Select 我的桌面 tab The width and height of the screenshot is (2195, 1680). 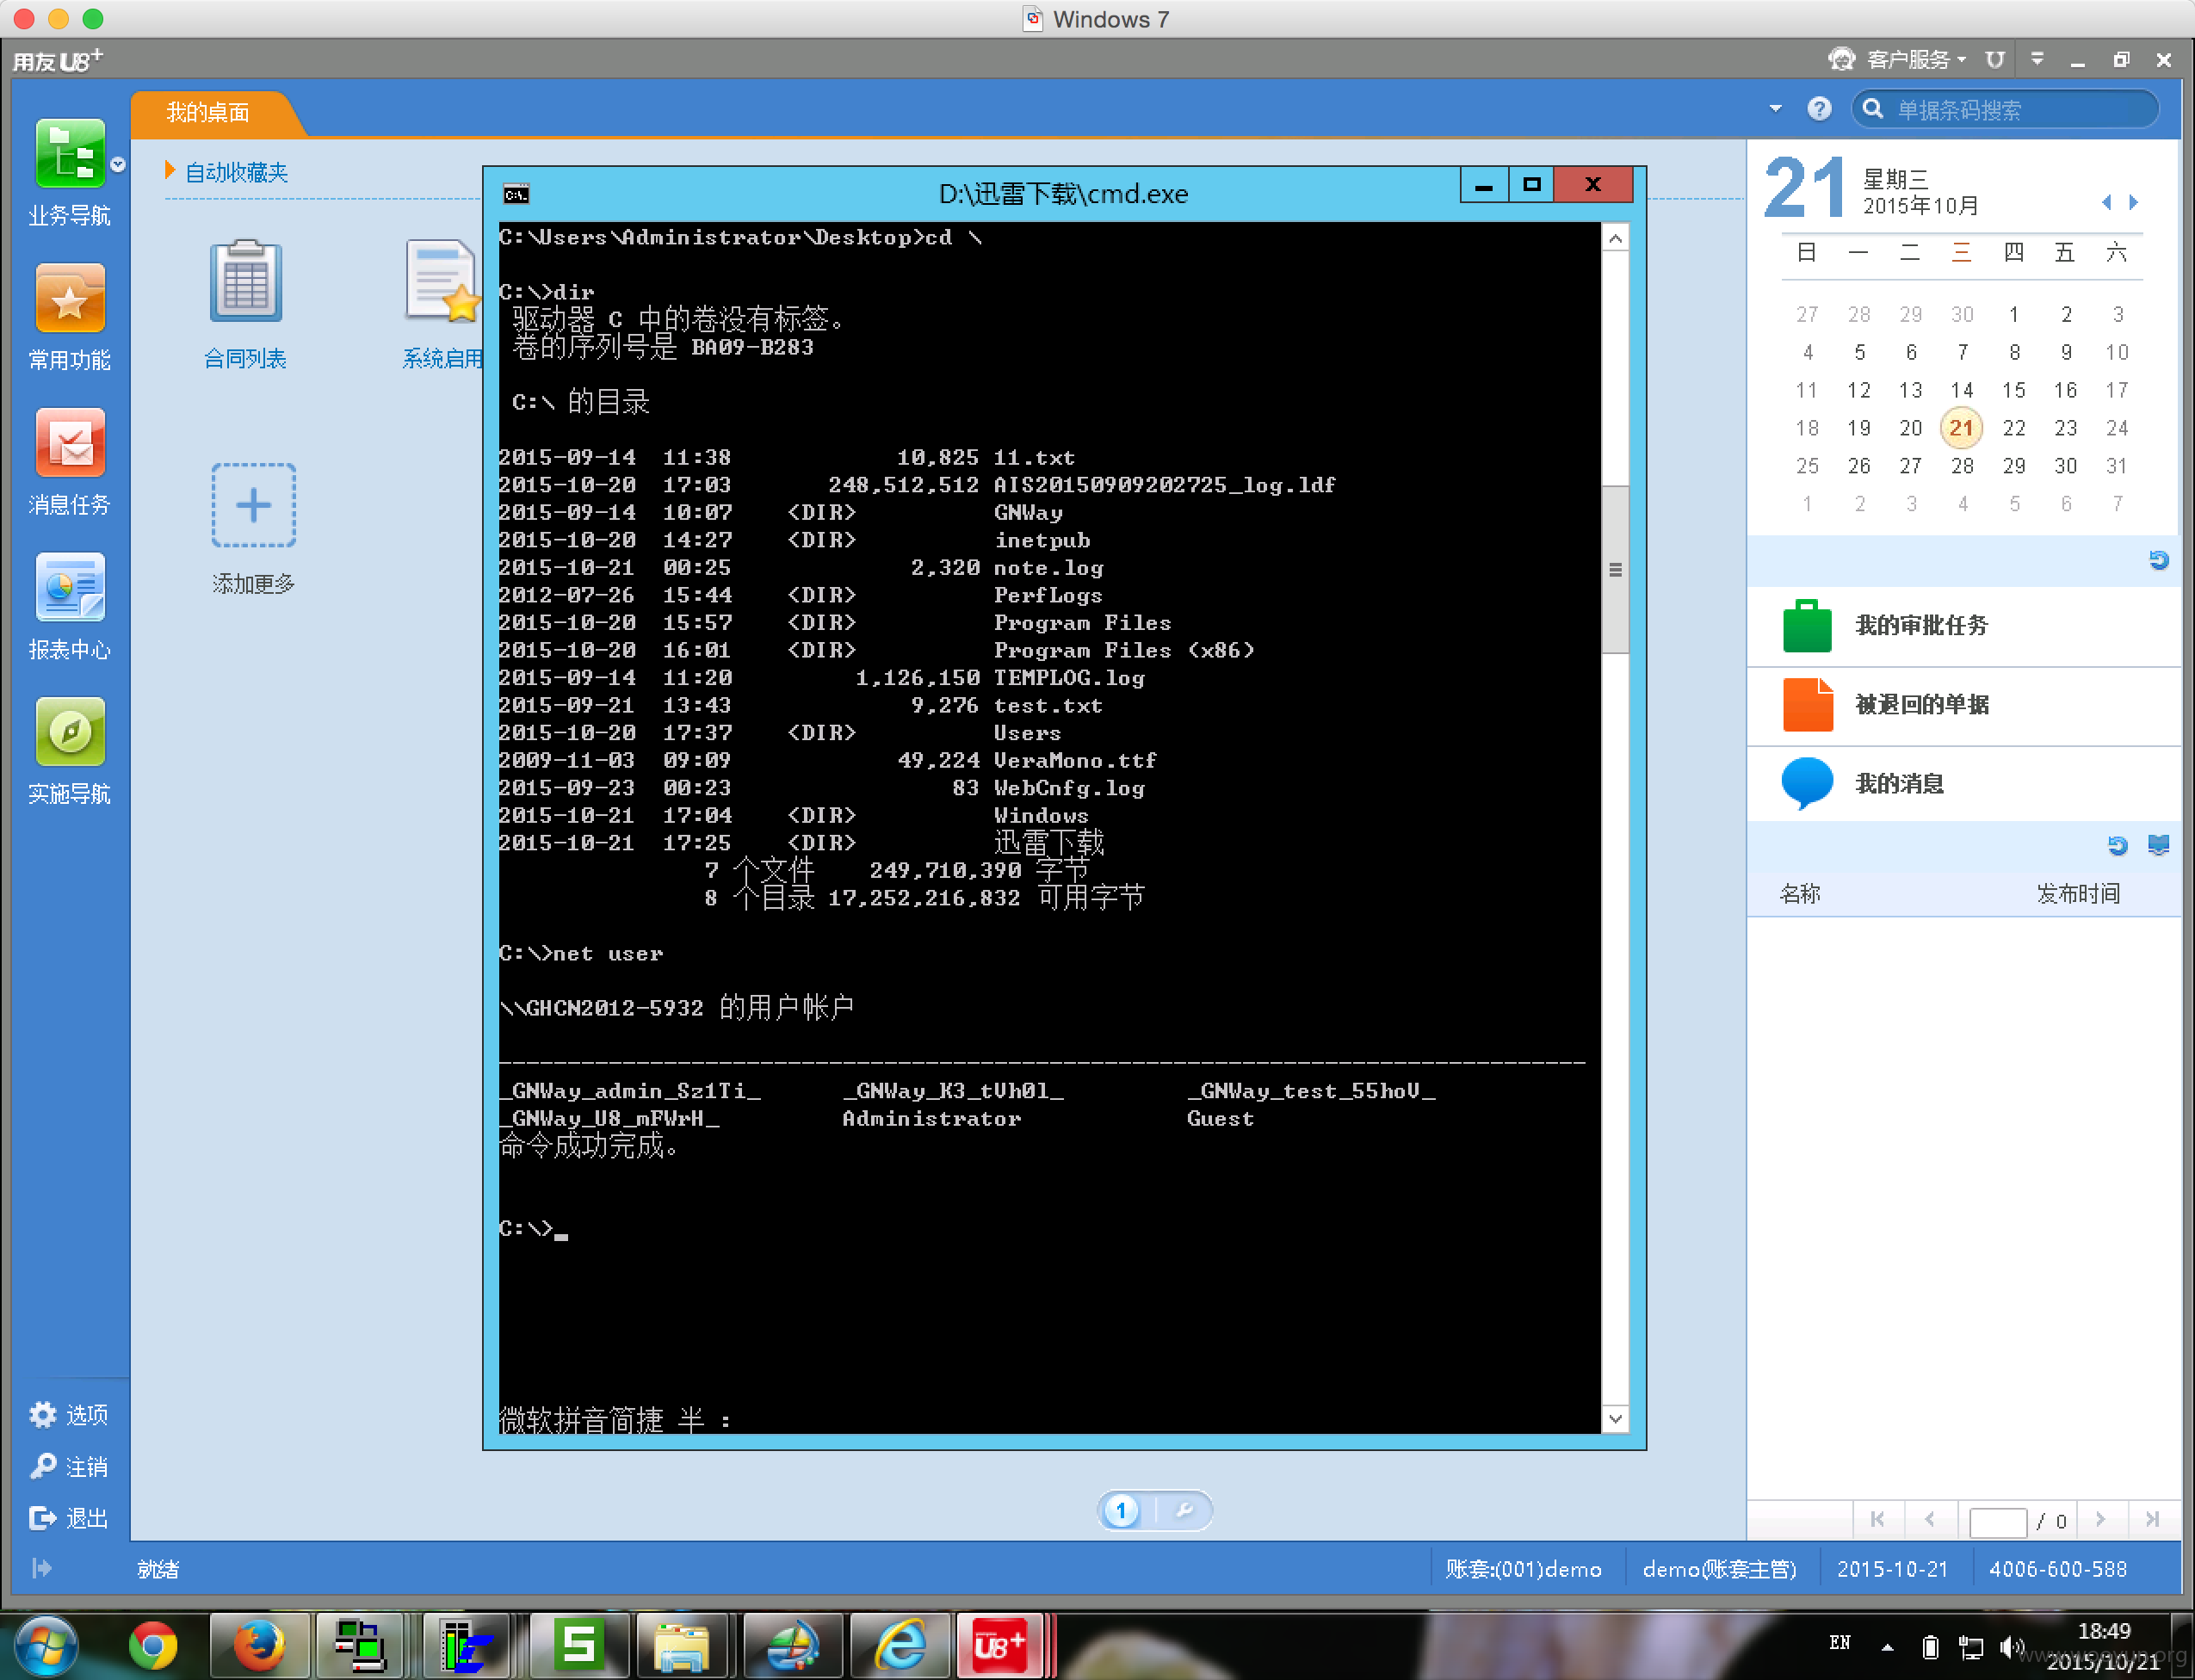(x=208, y=112)
